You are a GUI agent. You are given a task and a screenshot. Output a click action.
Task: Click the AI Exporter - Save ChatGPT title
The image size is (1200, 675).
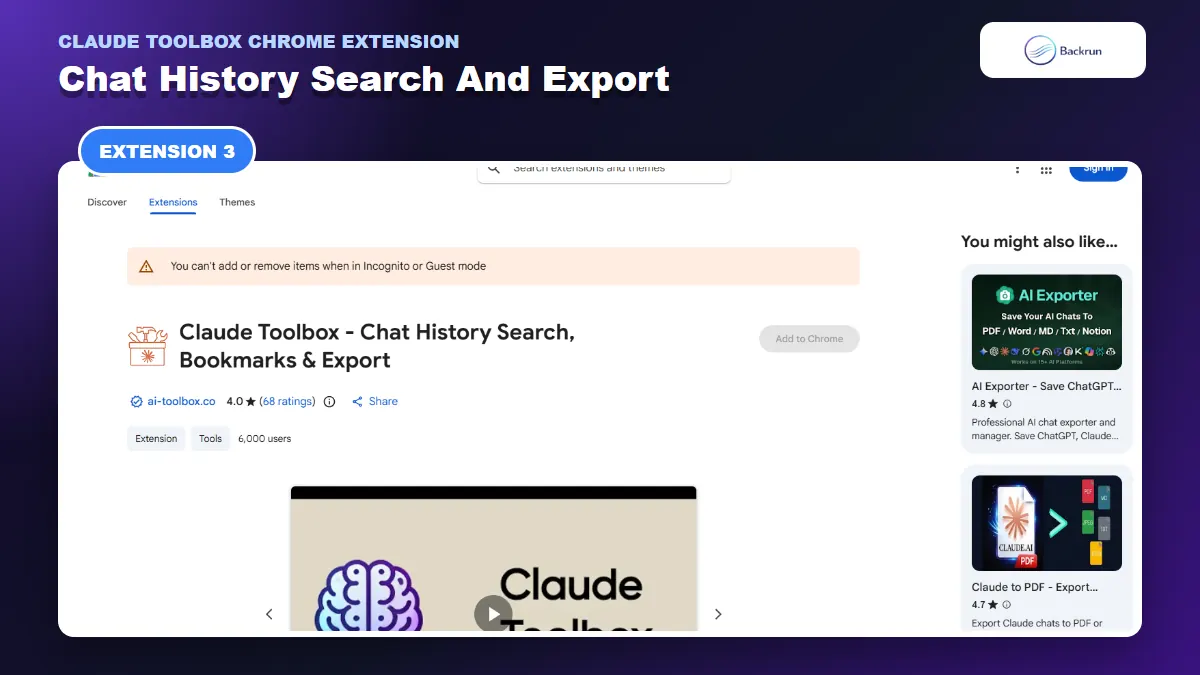(1046, 386)
